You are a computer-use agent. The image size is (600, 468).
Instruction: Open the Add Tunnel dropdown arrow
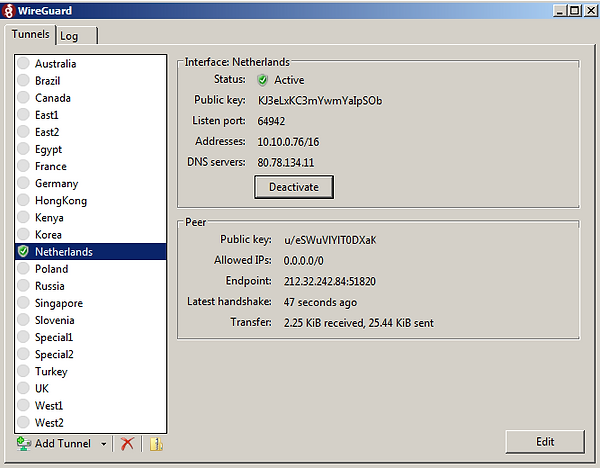pyautogui.click(x=103, y=444)
